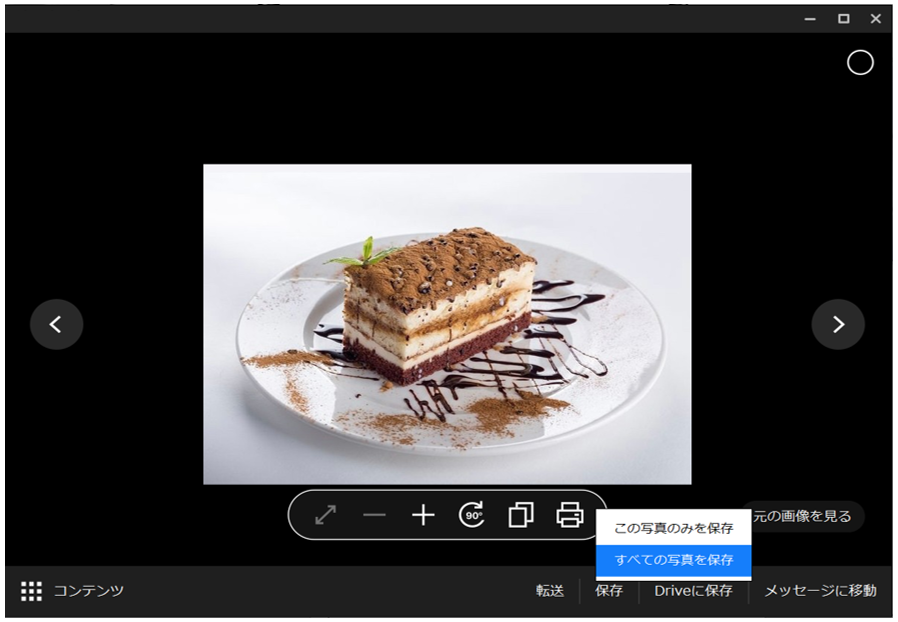Zoom in with the plus icon
Image resolution: width=898 pixels, height=622 pixels.
coord(423,515)
